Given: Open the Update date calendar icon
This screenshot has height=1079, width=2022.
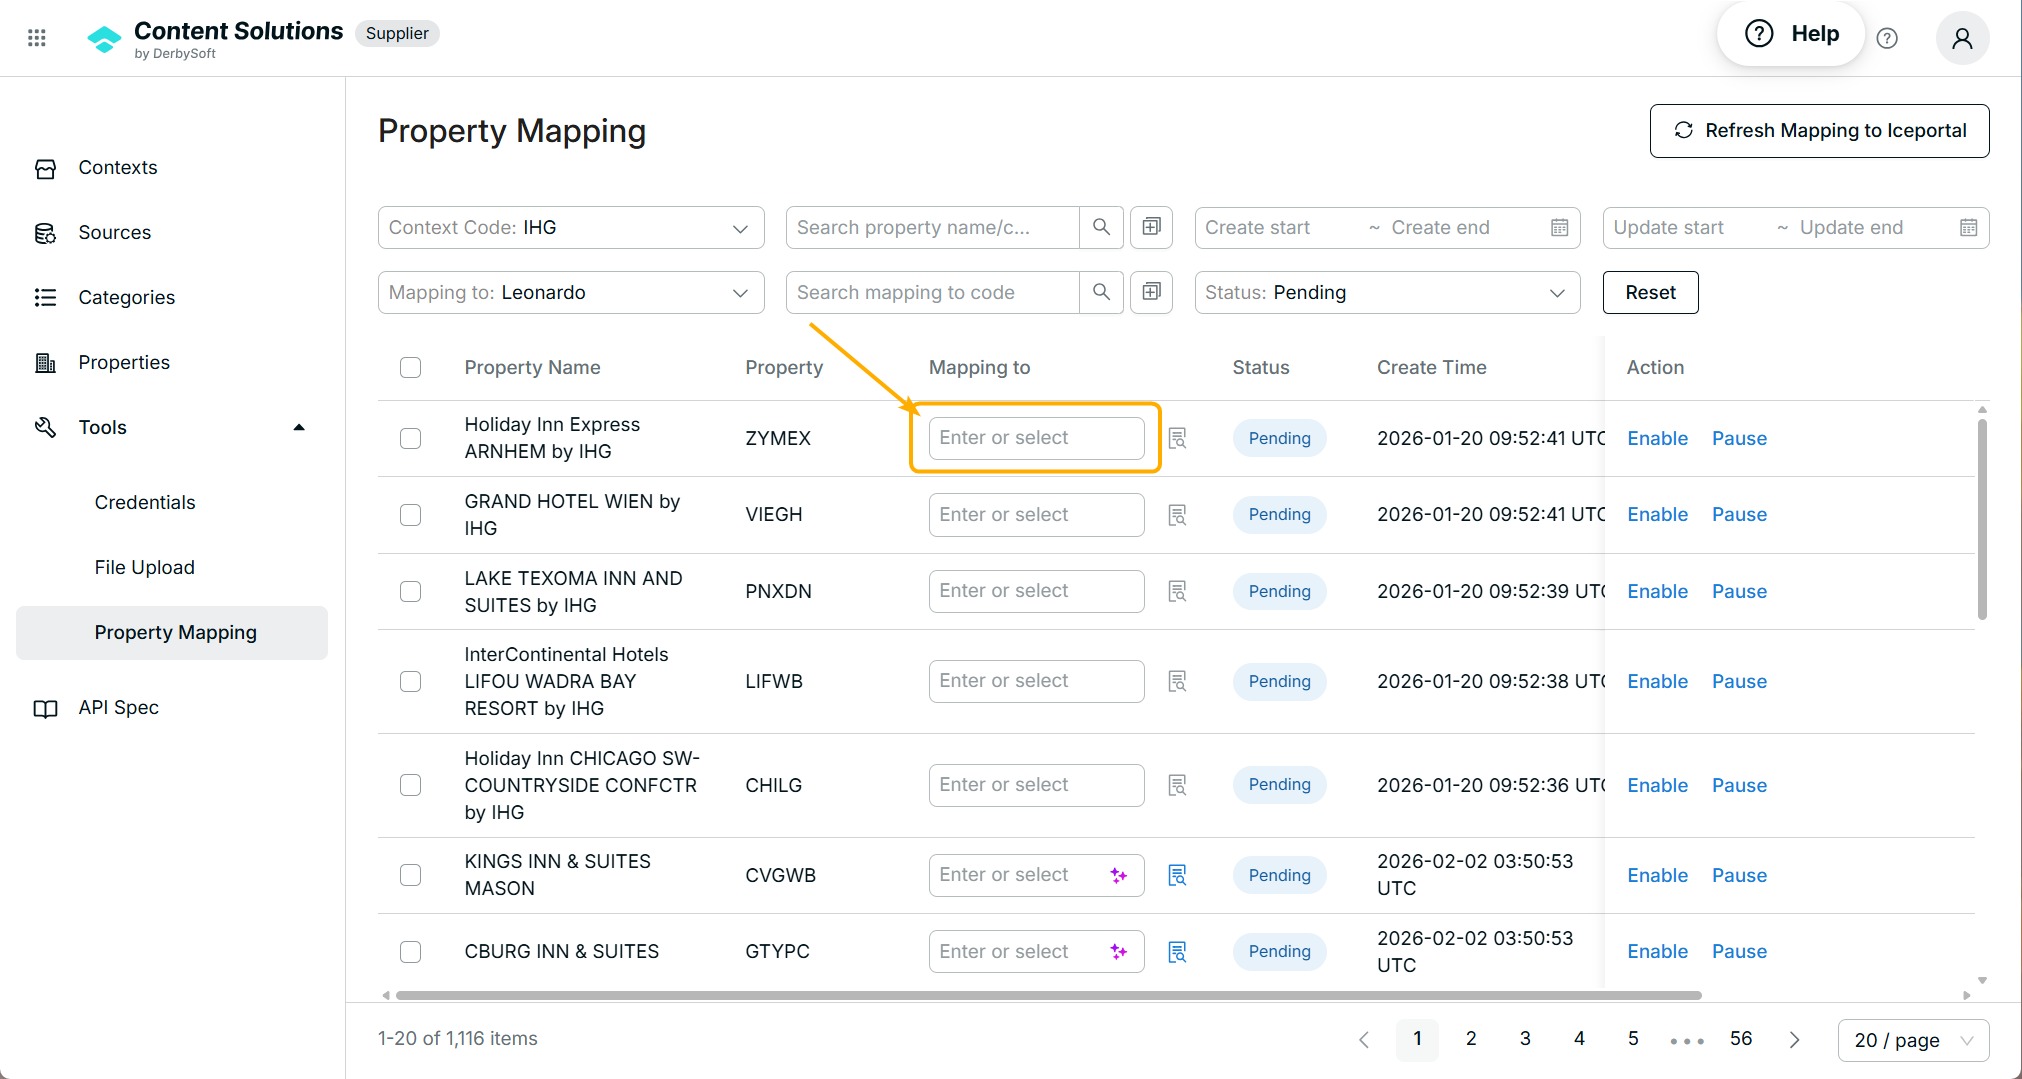Looking at the screenshot, I should click(x=1968, y=227).
